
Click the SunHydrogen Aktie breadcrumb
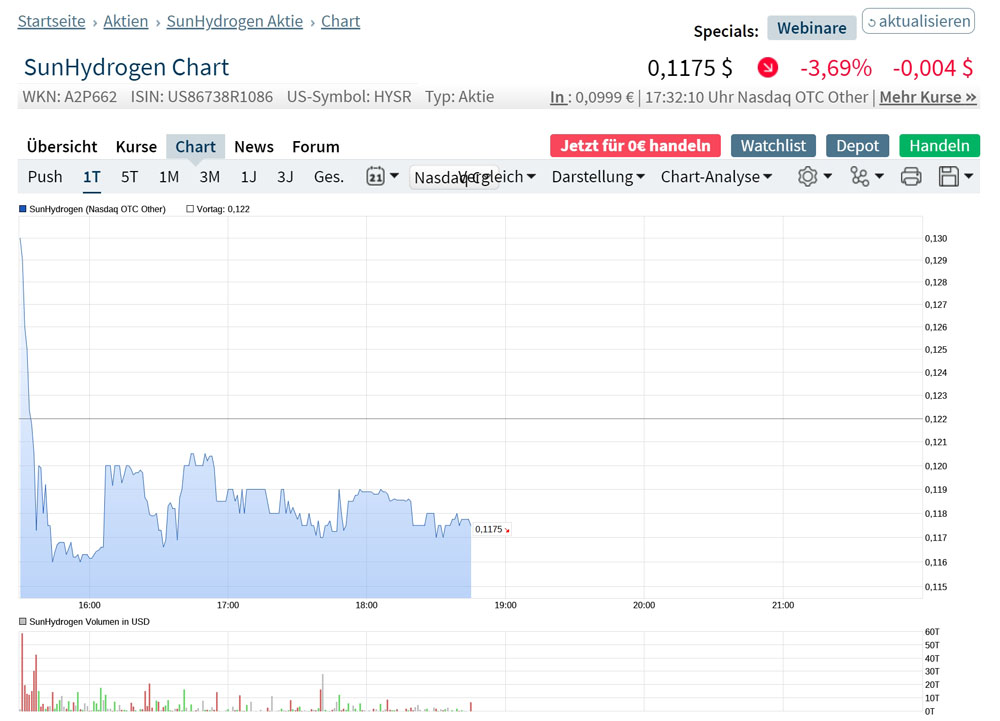click(x=235, y=21)
